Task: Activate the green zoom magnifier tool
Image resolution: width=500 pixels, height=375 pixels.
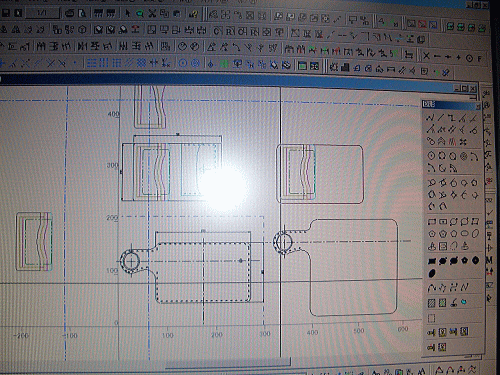Action: point(140,14)
